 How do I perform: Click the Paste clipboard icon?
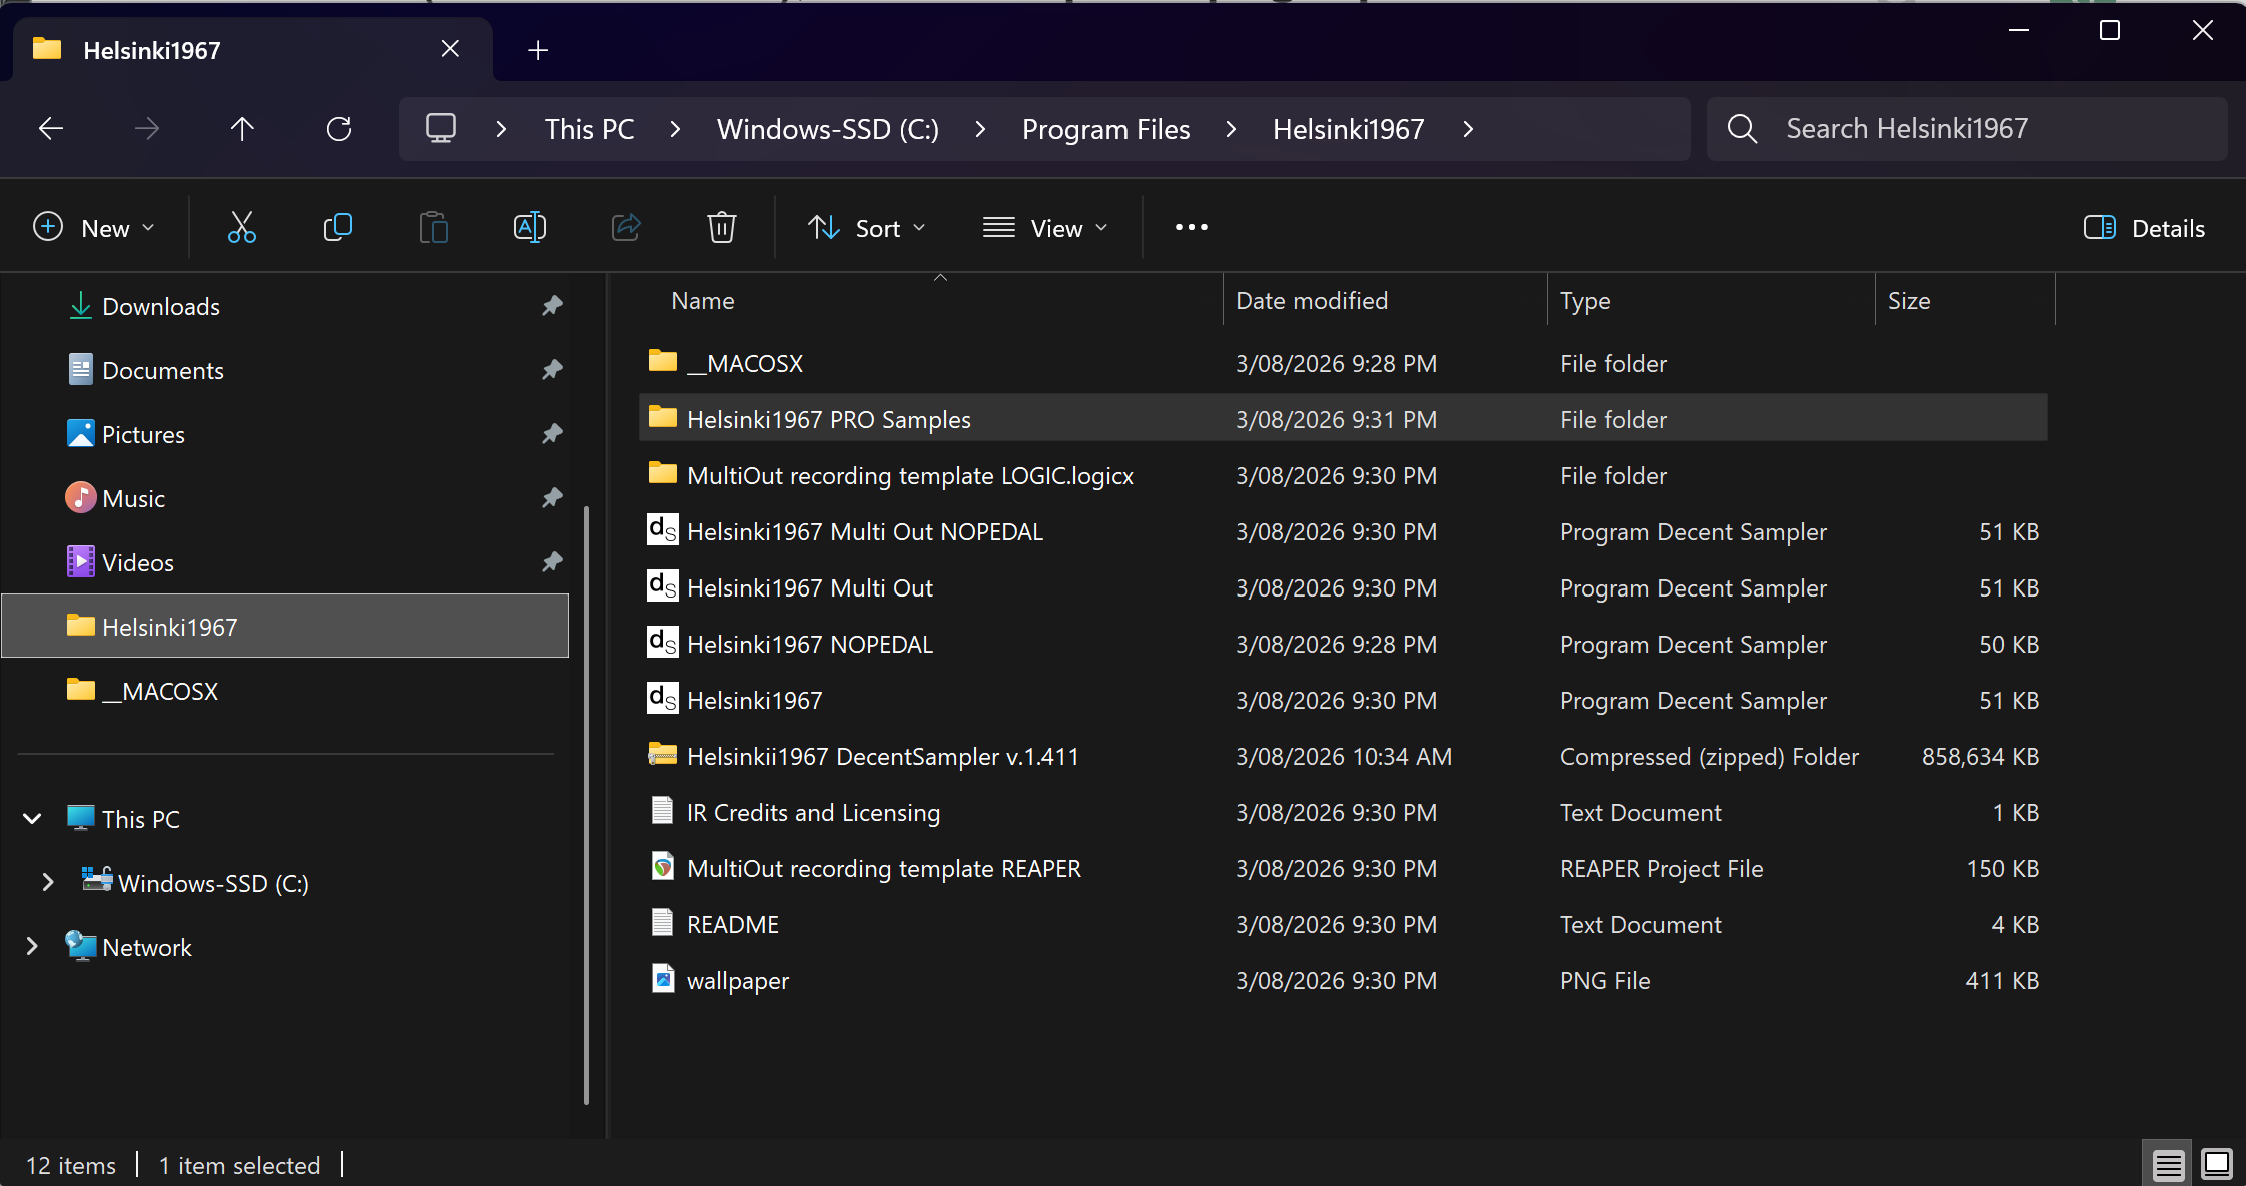point(433,228)
